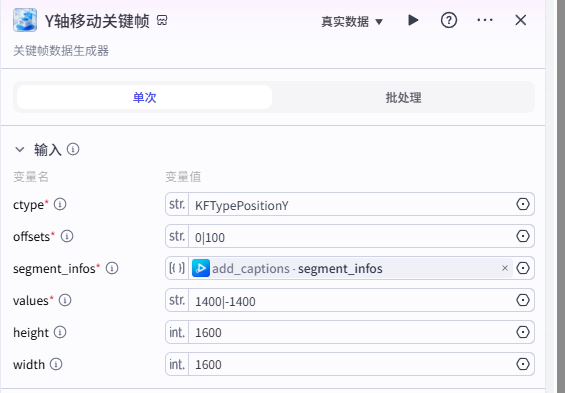Viewport: 565px width, 393px height.
Task: Click the str. type label of values
Action: pyautogui.click(x=177, y=300)
